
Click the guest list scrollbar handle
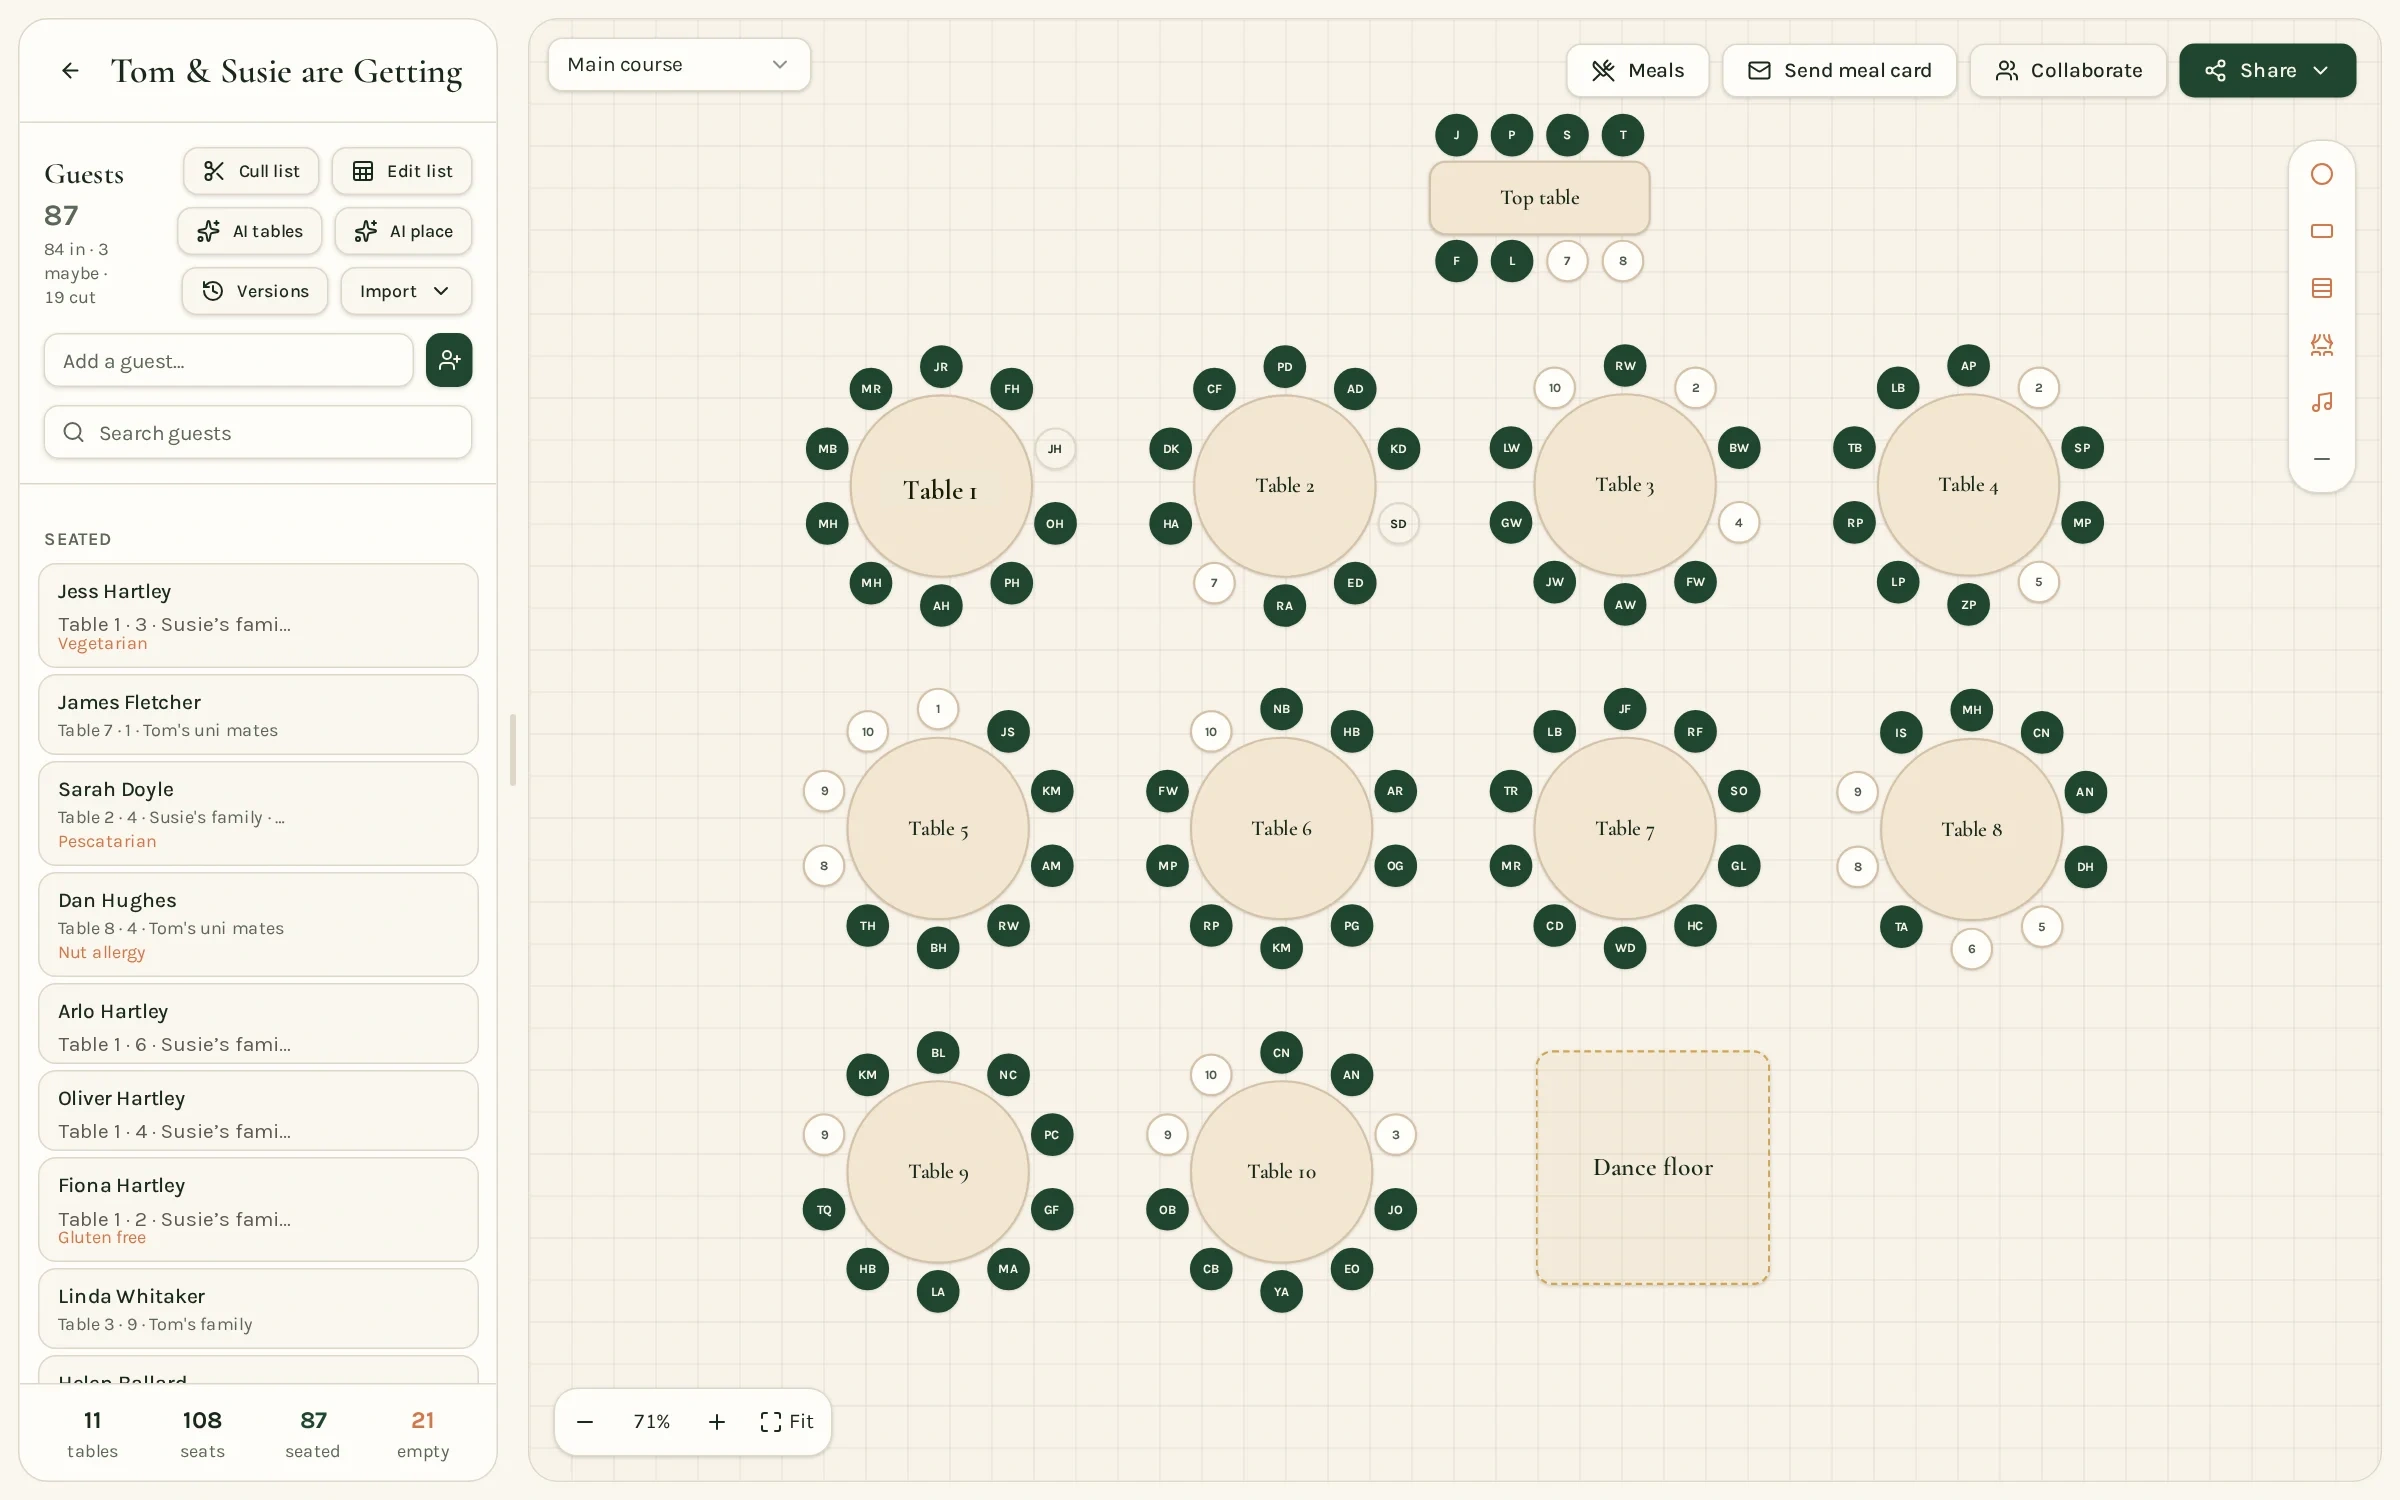point(513,750)
